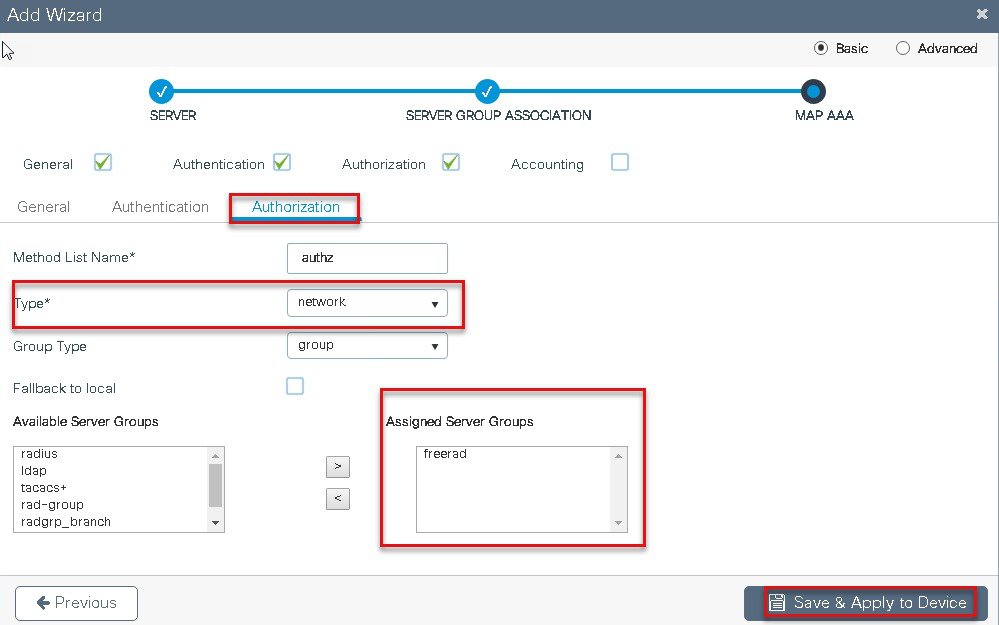Edit the Method List Name field
This screenshot has height=625, width=999.
[367, 258]
